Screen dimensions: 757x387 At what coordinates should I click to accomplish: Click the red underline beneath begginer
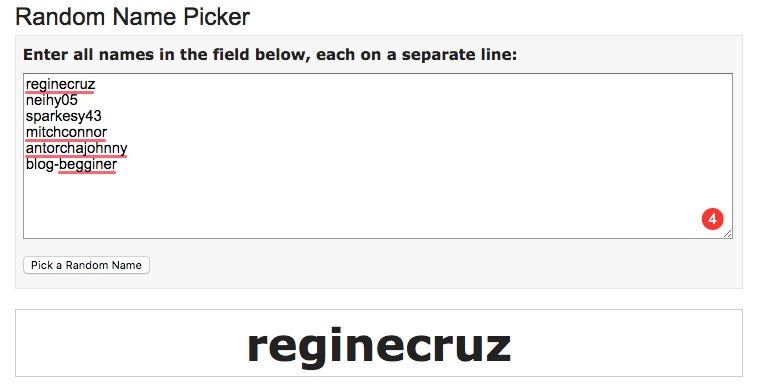coord(87,172)
